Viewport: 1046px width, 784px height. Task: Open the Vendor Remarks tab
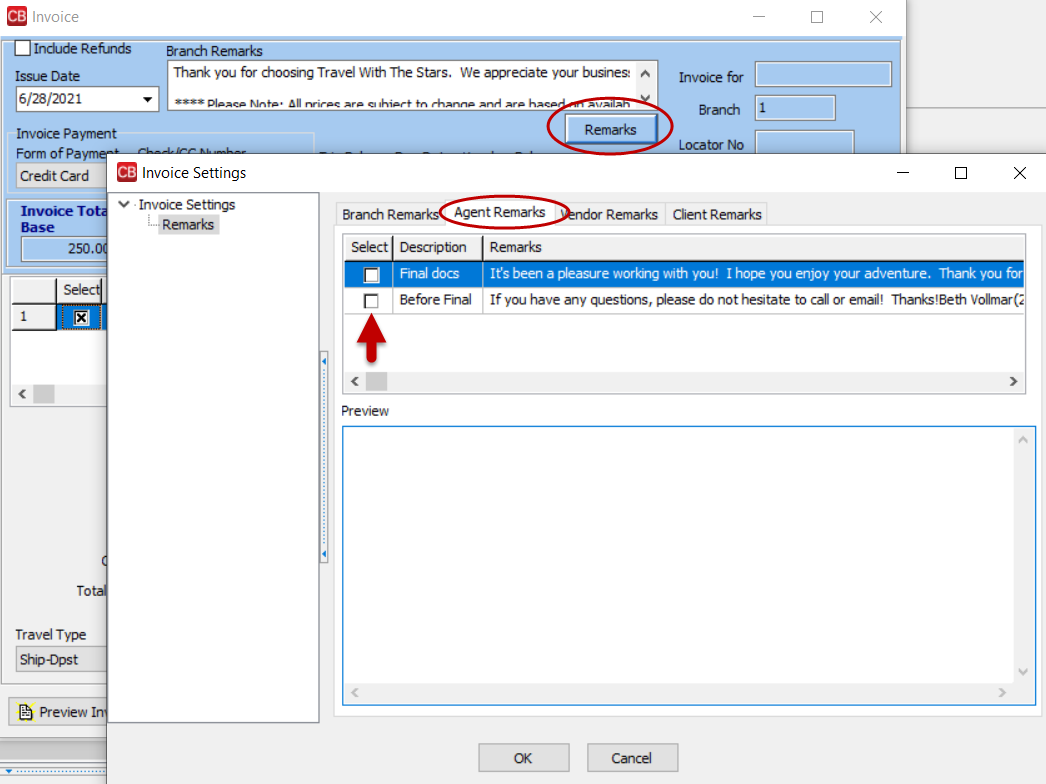click(x=610, y=214)
